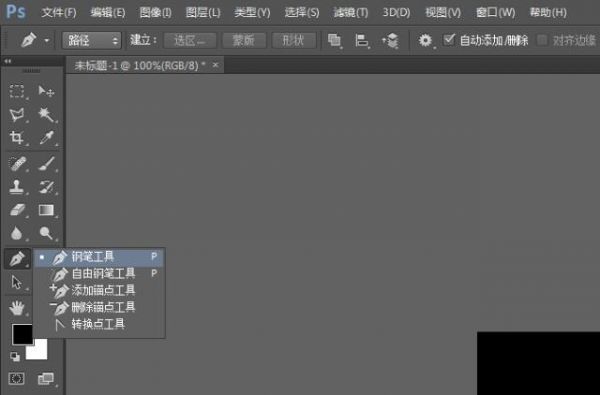This screenshot has width=600, height=395.
Task: Open the 图层(L) menu
Action: click(x=203, y=13)
